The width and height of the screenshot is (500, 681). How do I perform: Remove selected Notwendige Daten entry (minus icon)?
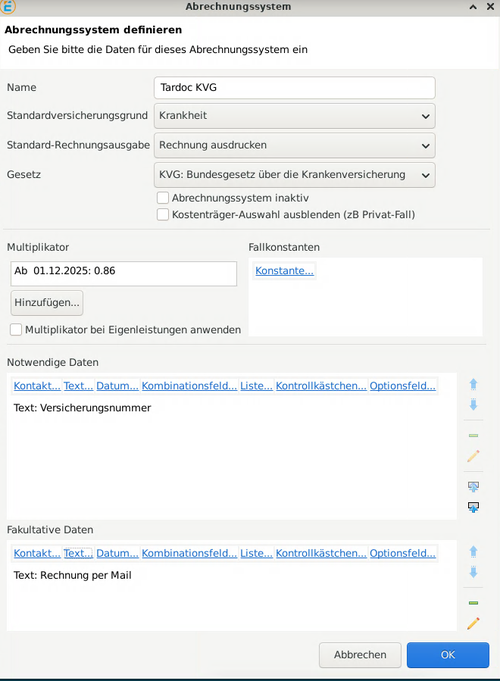tap(474, 435)
